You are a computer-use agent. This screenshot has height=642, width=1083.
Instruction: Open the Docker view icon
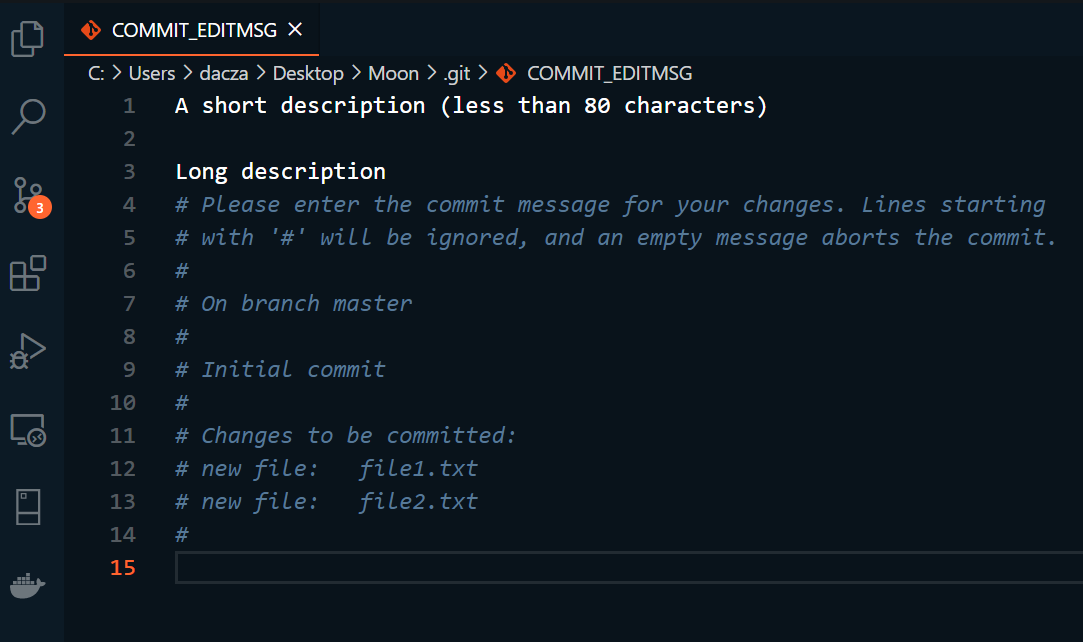[x=28, y=586]
